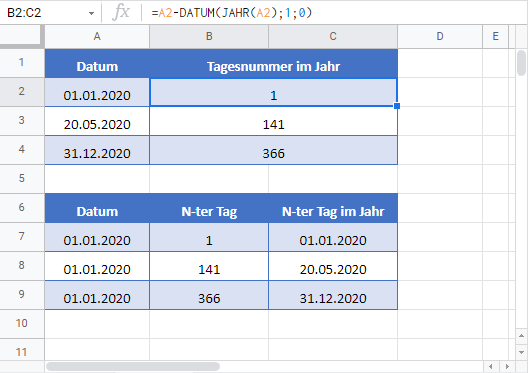Click the 'N-ter Tag im Jahr' header cell
530x373 pixels.
[x=333, y=208]
